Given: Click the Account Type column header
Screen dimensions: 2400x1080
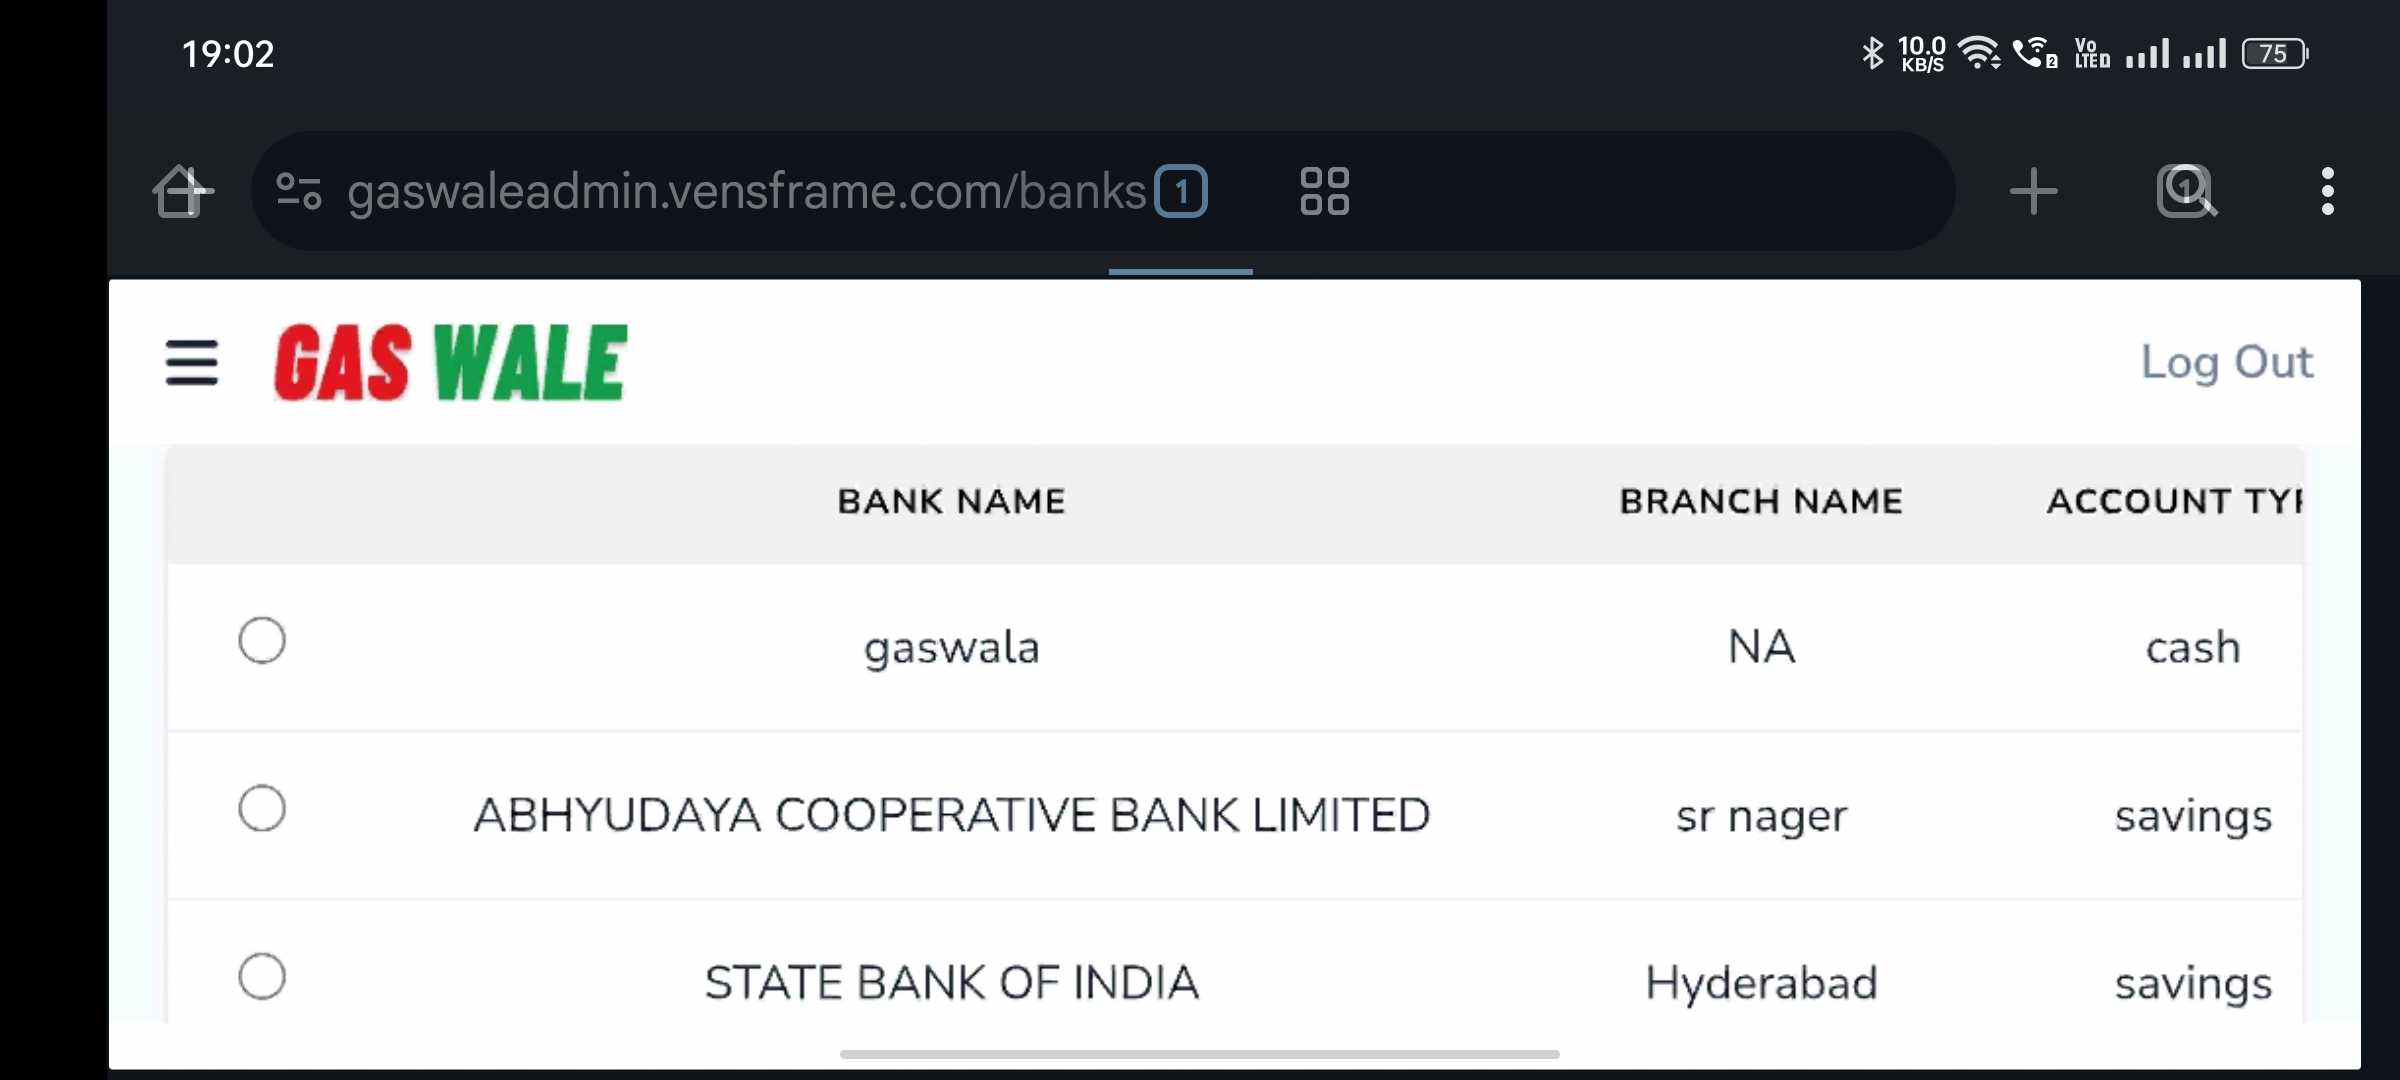Looking at the screenshot, I should [2174, 501].
